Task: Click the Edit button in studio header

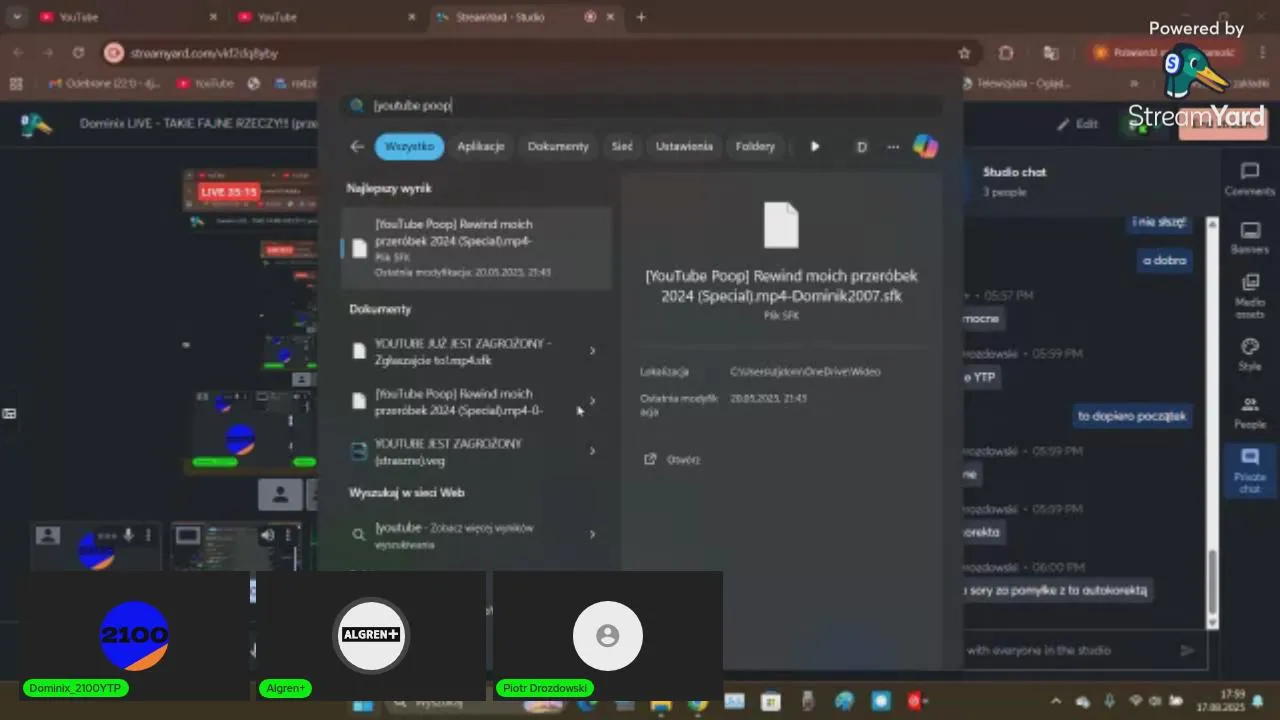Action: pyautogui.click(x=1078, y=124)
